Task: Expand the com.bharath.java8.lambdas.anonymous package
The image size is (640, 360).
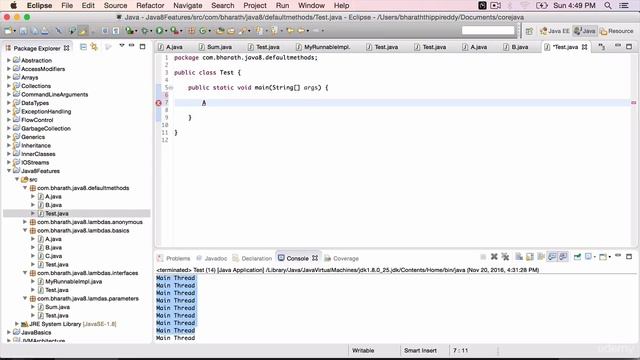Action: pos(25,222)
